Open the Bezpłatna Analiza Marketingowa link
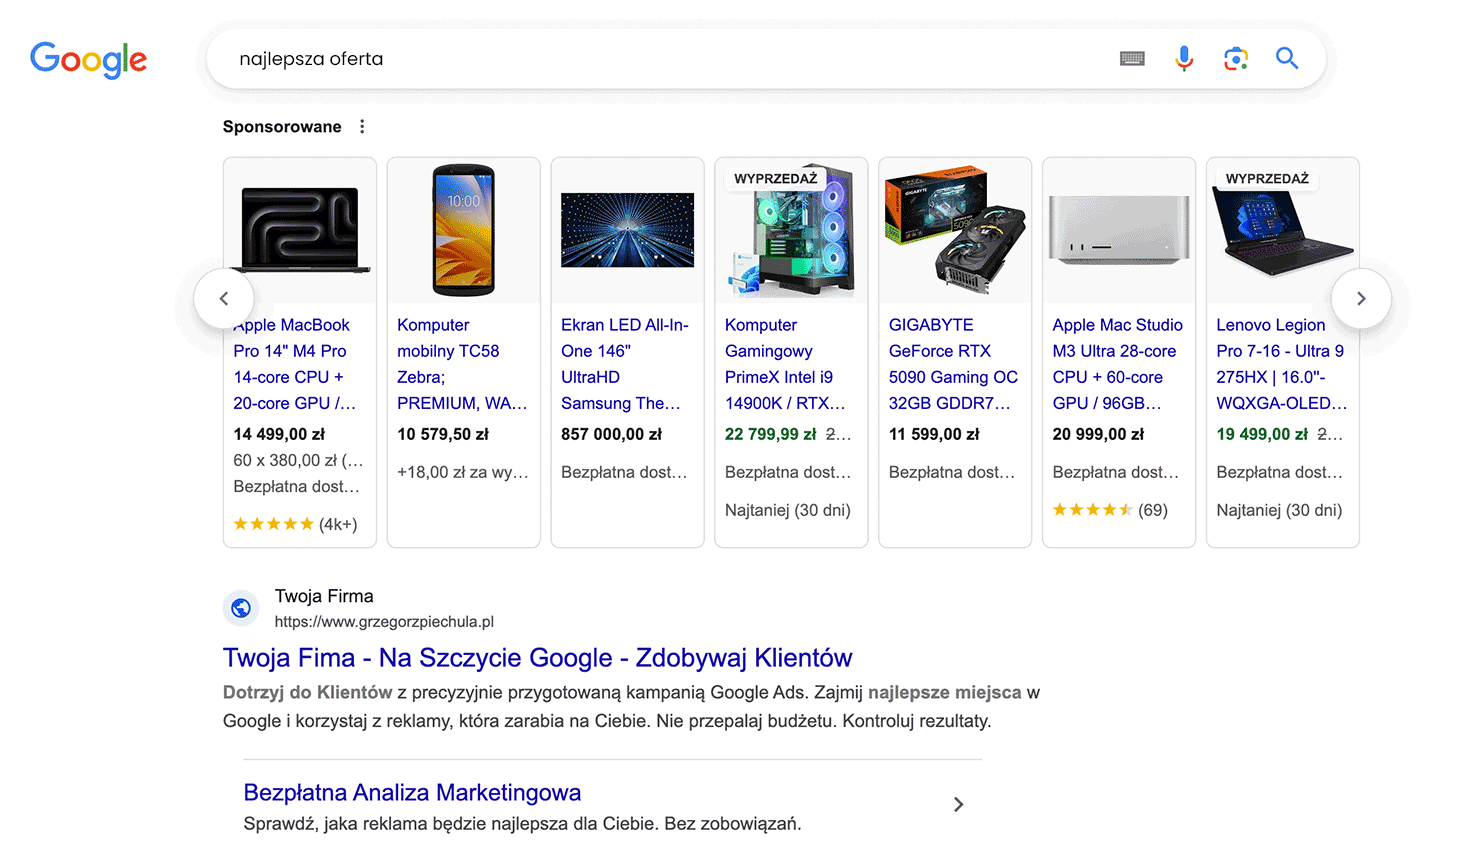This screenshot has height=846, width=1480. point(412,793)
